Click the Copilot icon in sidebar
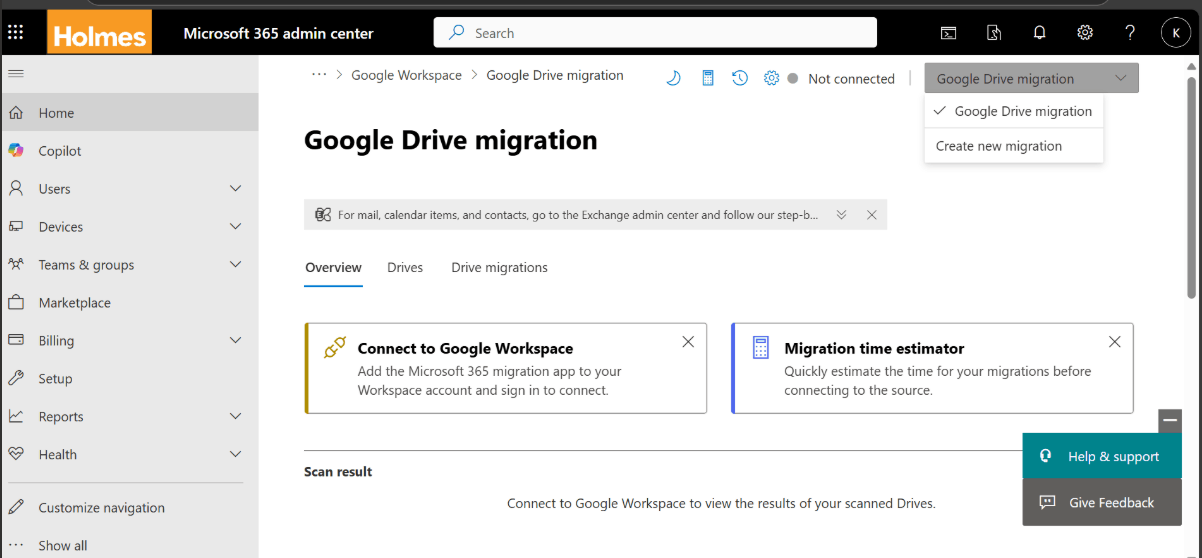Viewport: 1202px width, 558px height. pos(16,151)
